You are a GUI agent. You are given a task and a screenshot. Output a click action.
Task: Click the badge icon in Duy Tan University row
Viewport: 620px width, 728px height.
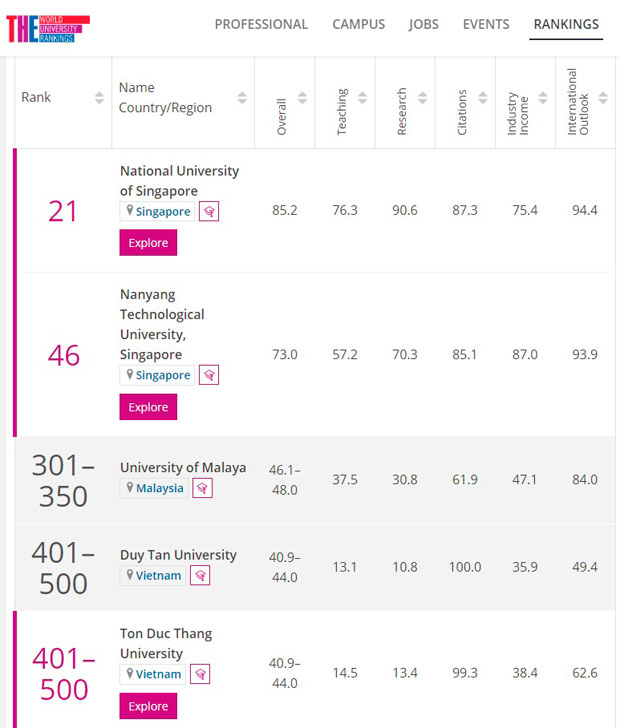click(x=200, y=575)
